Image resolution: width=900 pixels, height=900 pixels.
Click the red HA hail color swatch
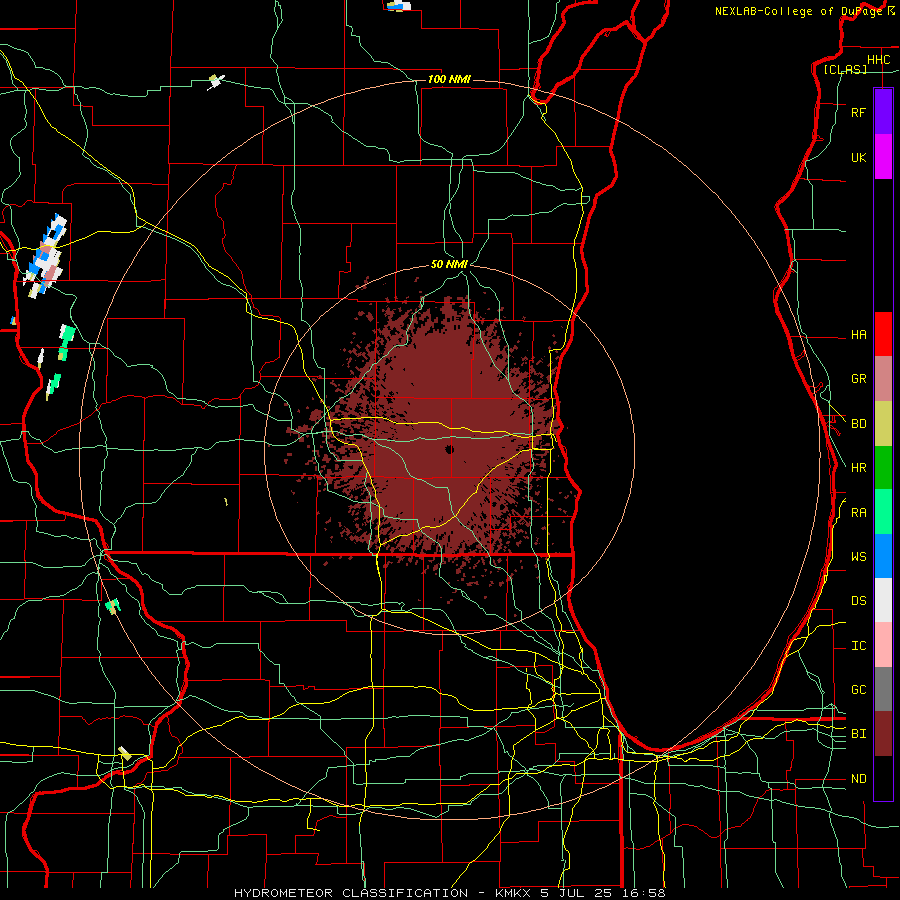point(883,334)
